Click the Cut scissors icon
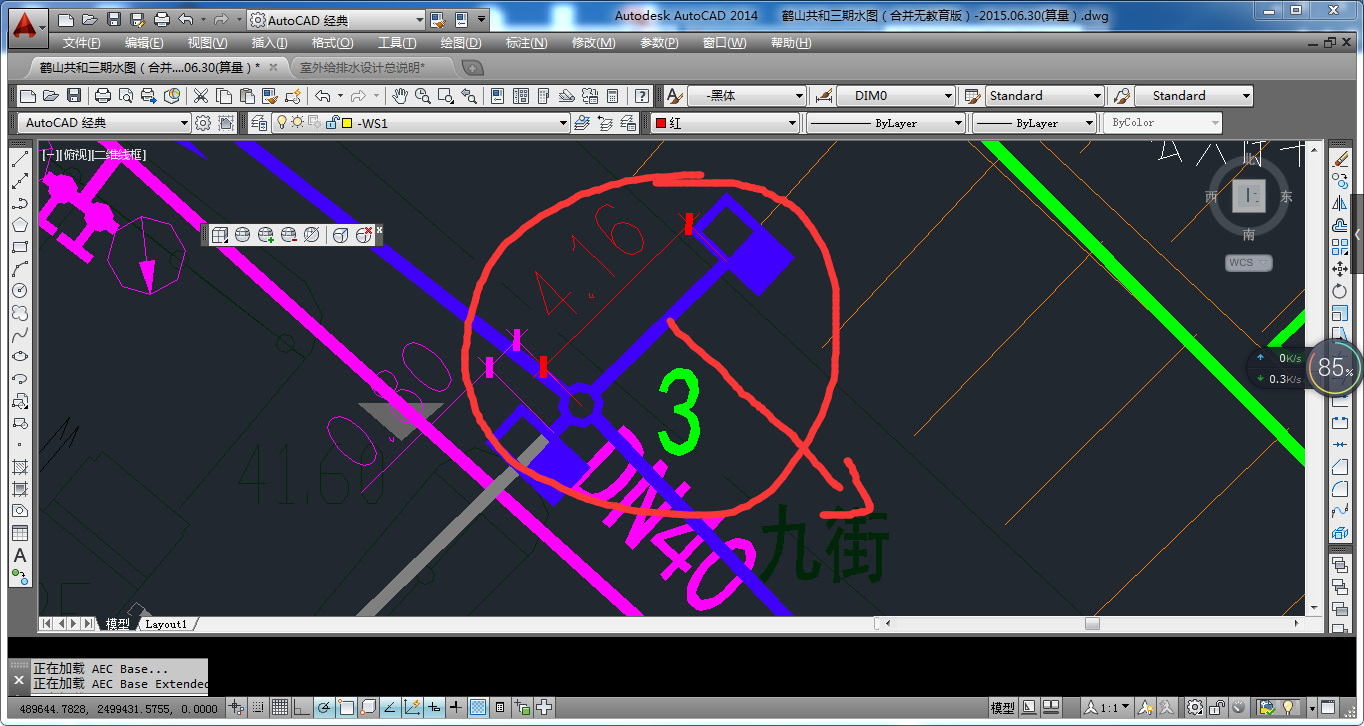The height and width of the screenshot is (726, 1364). point(201,96)
